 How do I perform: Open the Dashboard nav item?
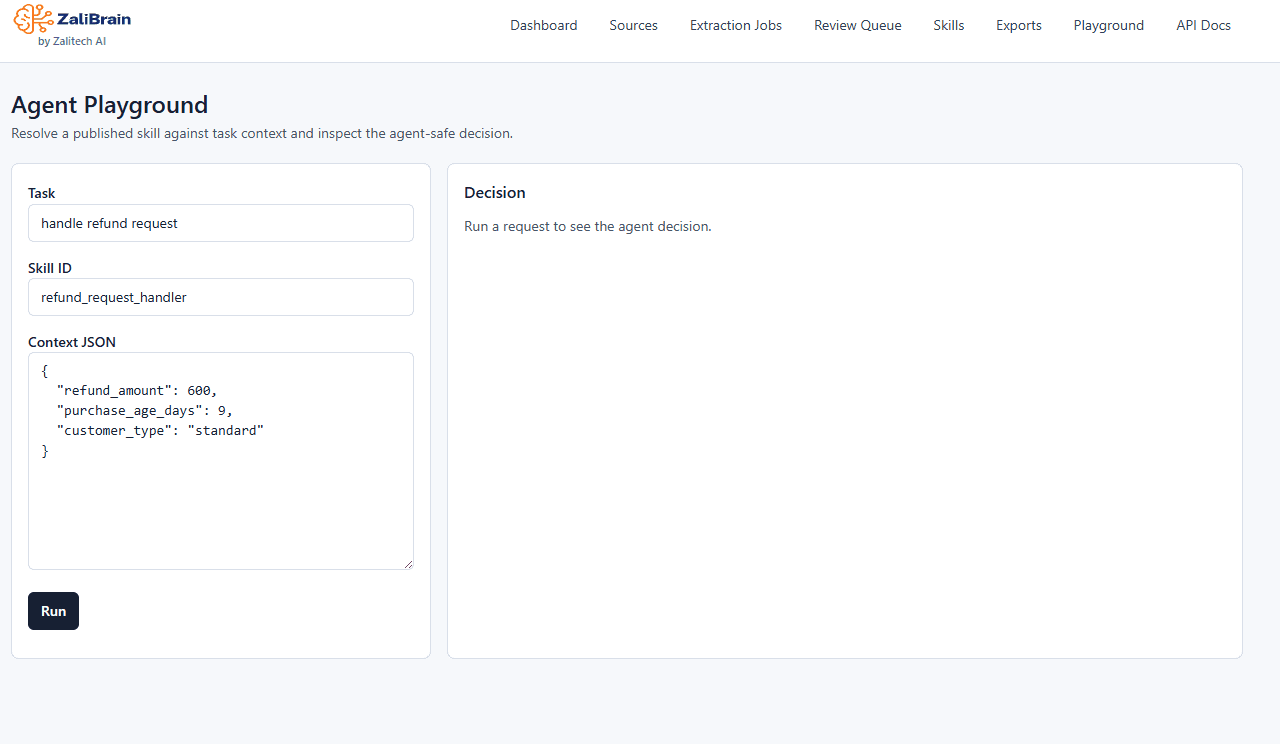[544, 26]
